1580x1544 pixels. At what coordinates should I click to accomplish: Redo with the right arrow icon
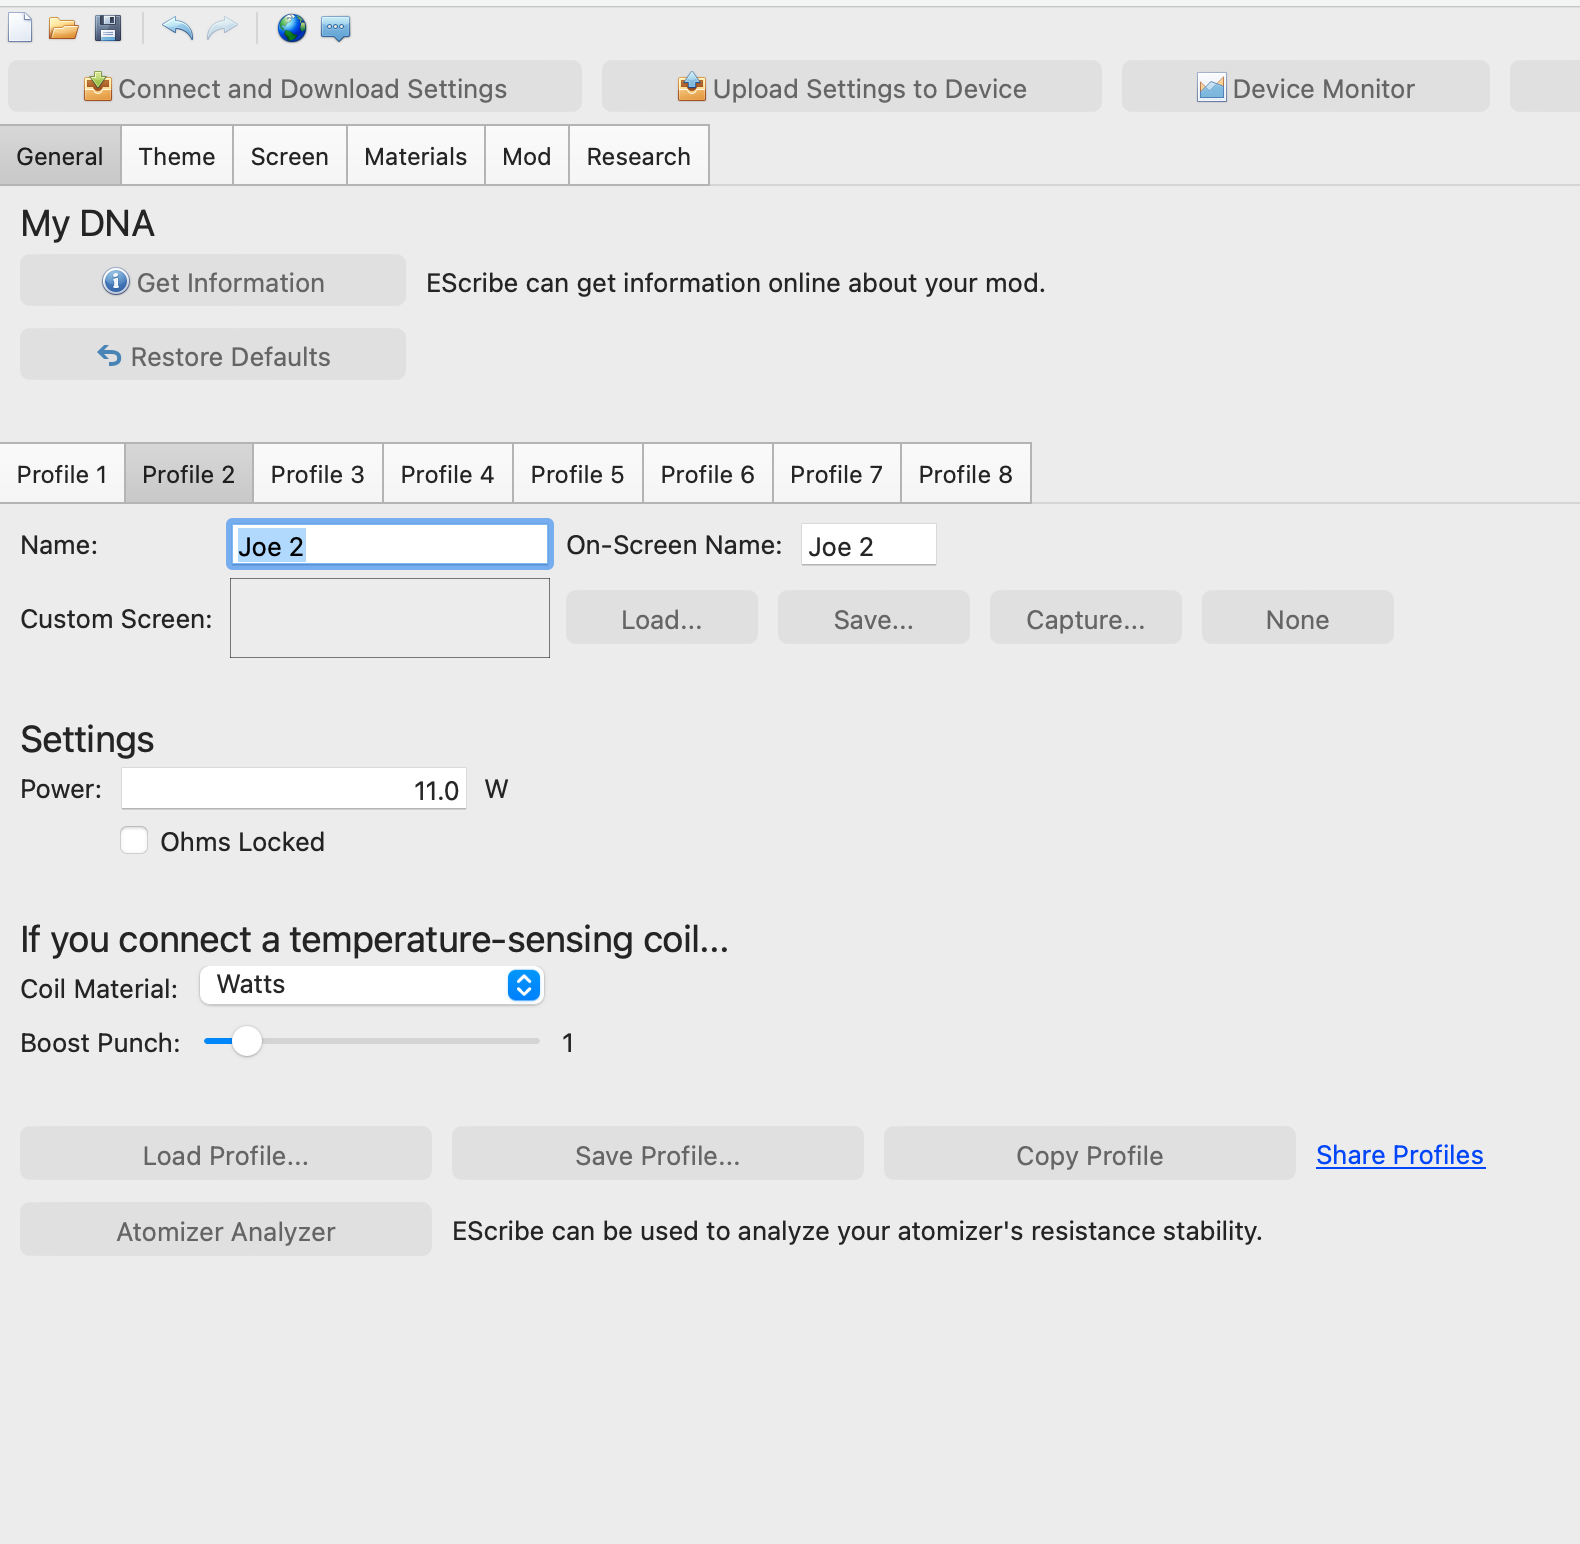(222, 28)
